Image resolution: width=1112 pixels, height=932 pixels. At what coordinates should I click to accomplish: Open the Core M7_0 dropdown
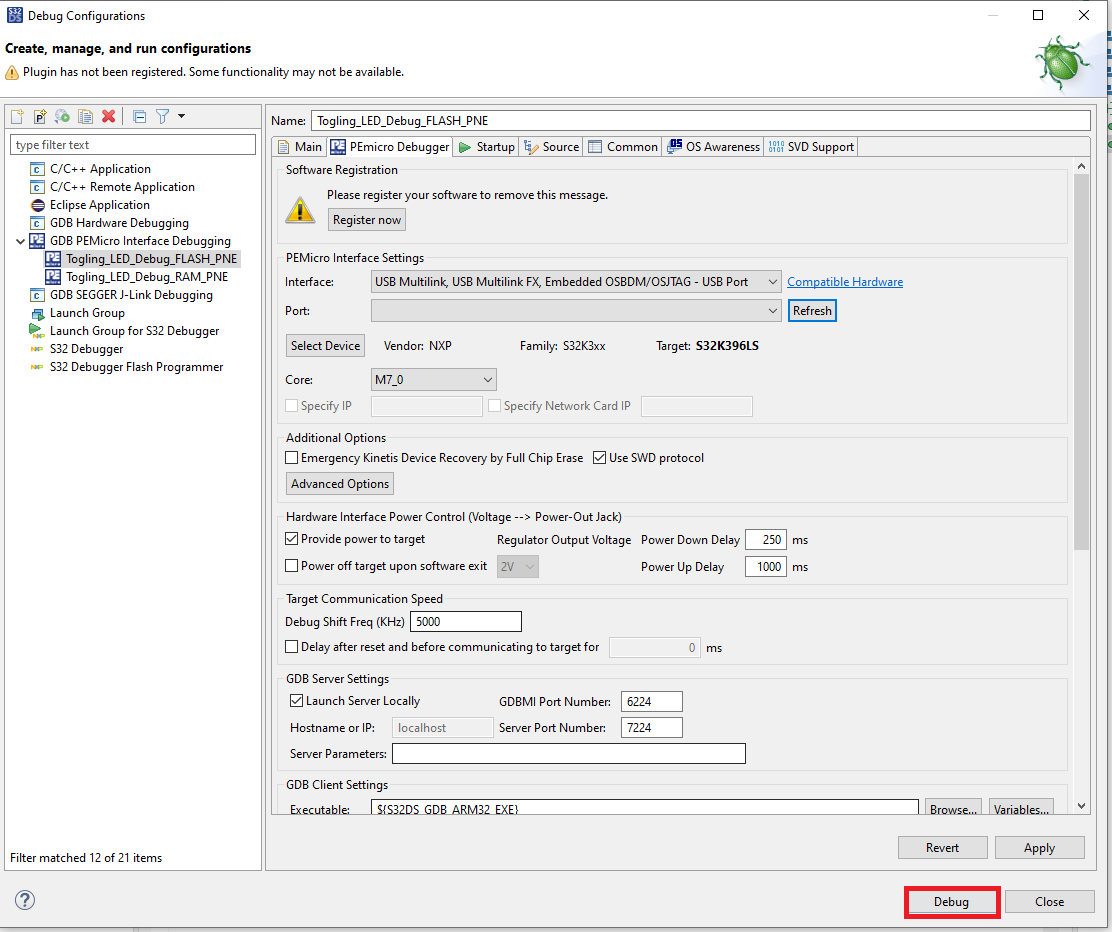point(433,380)
